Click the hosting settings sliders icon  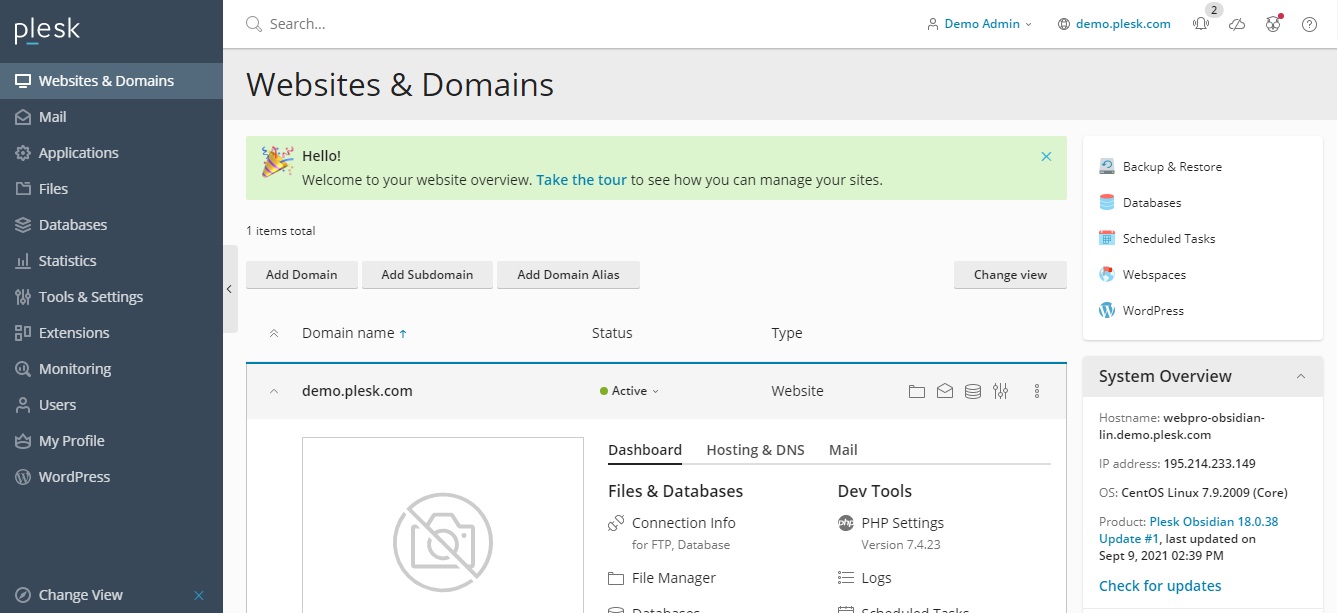[1000, 391]
